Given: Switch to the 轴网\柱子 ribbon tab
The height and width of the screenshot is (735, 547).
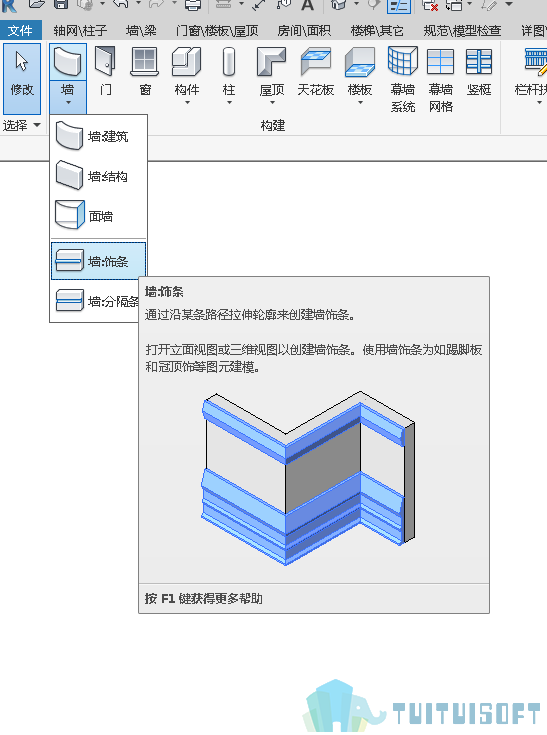Looking at the screenshot, I should (x=80, y=30).
